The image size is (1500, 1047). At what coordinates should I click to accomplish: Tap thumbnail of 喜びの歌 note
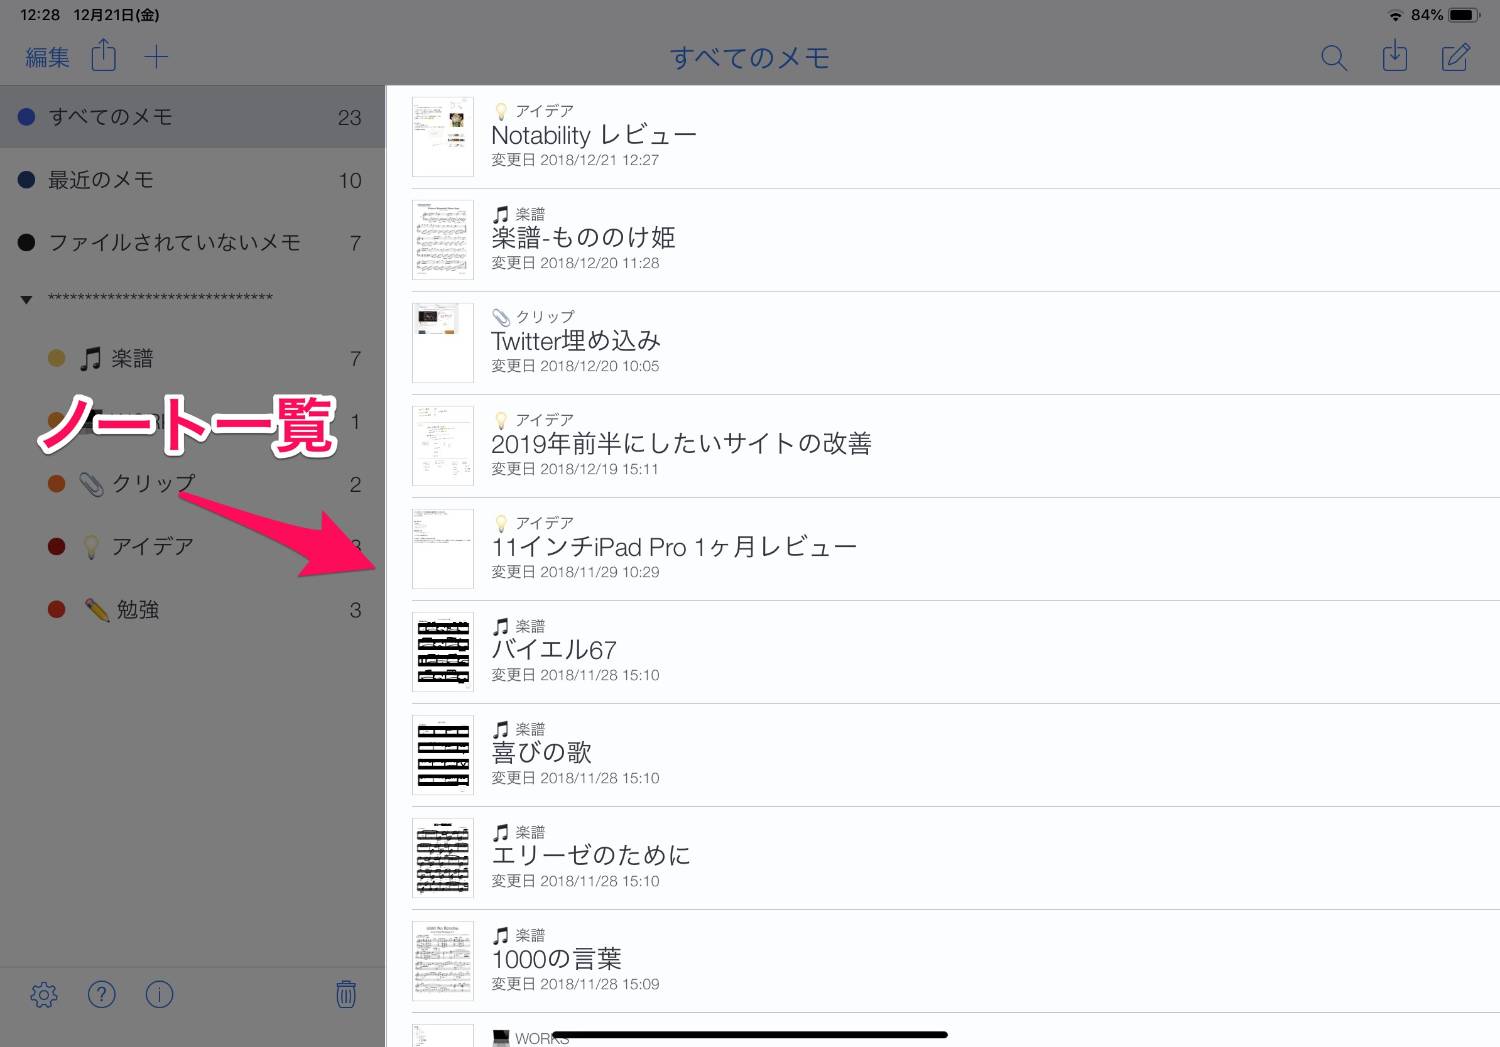click(443, 755)
